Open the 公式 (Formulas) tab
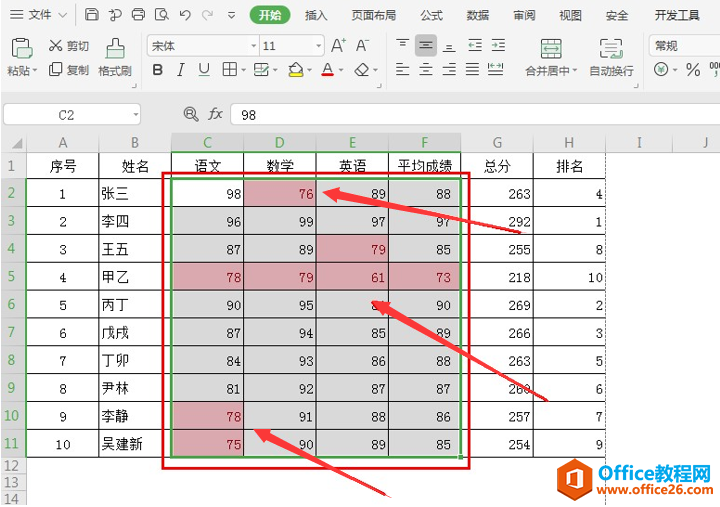Viewport: 720px width, 507px height. point(431,15)
